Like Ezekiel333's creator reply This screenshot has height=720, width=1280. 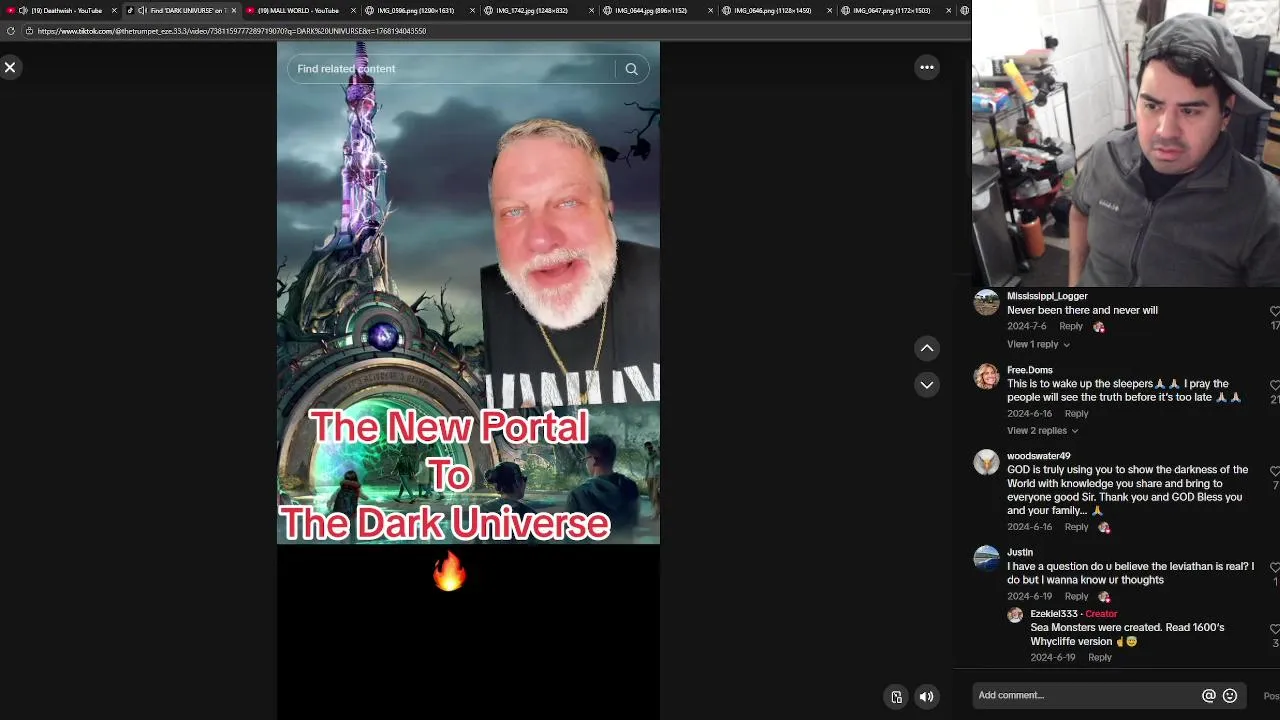point(1275,629)
